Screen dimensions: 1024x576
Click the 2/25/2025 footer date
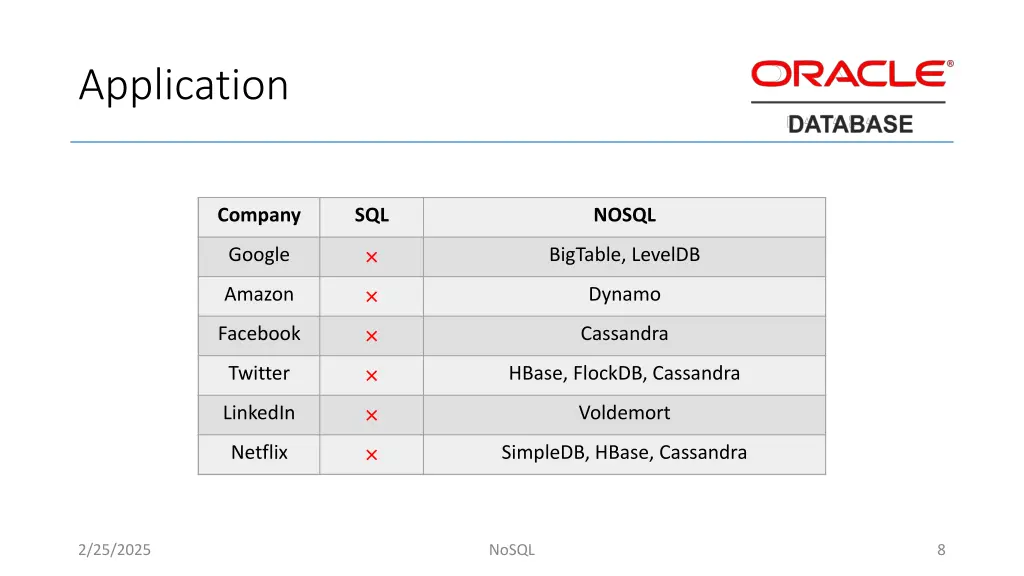pos(114,550)
